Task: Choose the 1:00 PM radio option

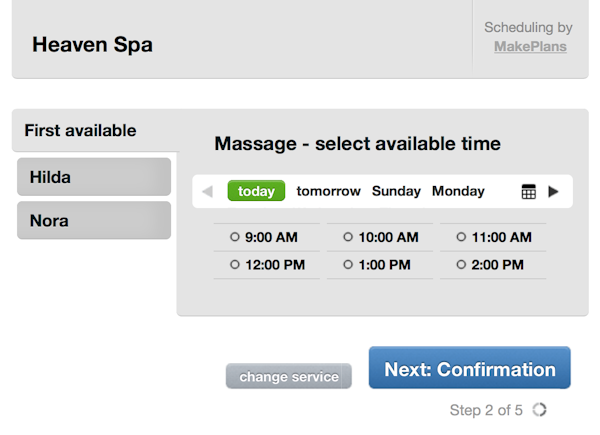Action: pos(348,265)
